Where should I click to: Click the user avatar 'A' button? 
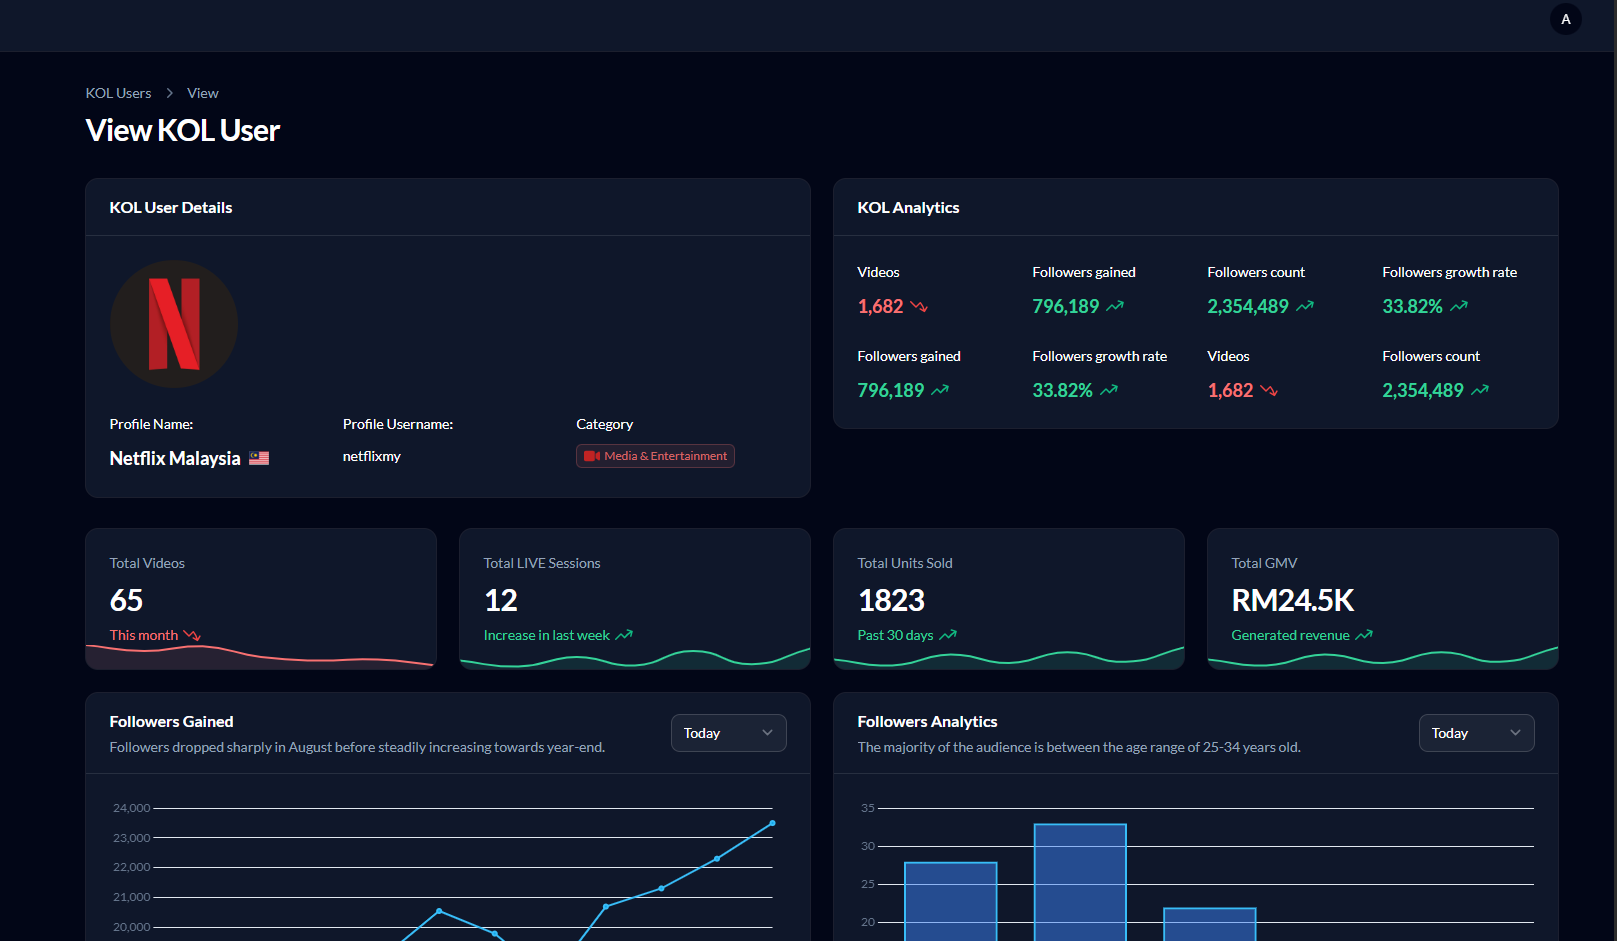click(x=1565, y=19)
